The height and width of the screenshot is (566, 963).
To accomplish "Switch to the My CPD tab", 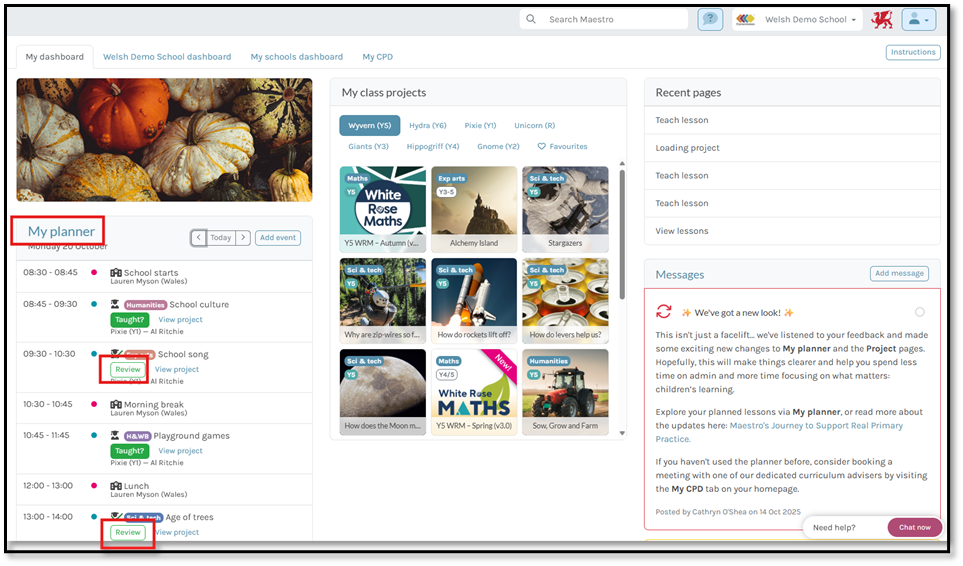I will tap(377, 57).
